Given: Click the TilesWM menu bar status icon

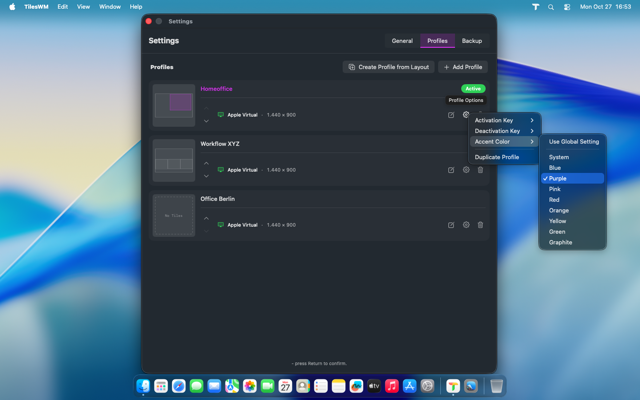Looking at the screenshot, I should (x=536, y=7).
